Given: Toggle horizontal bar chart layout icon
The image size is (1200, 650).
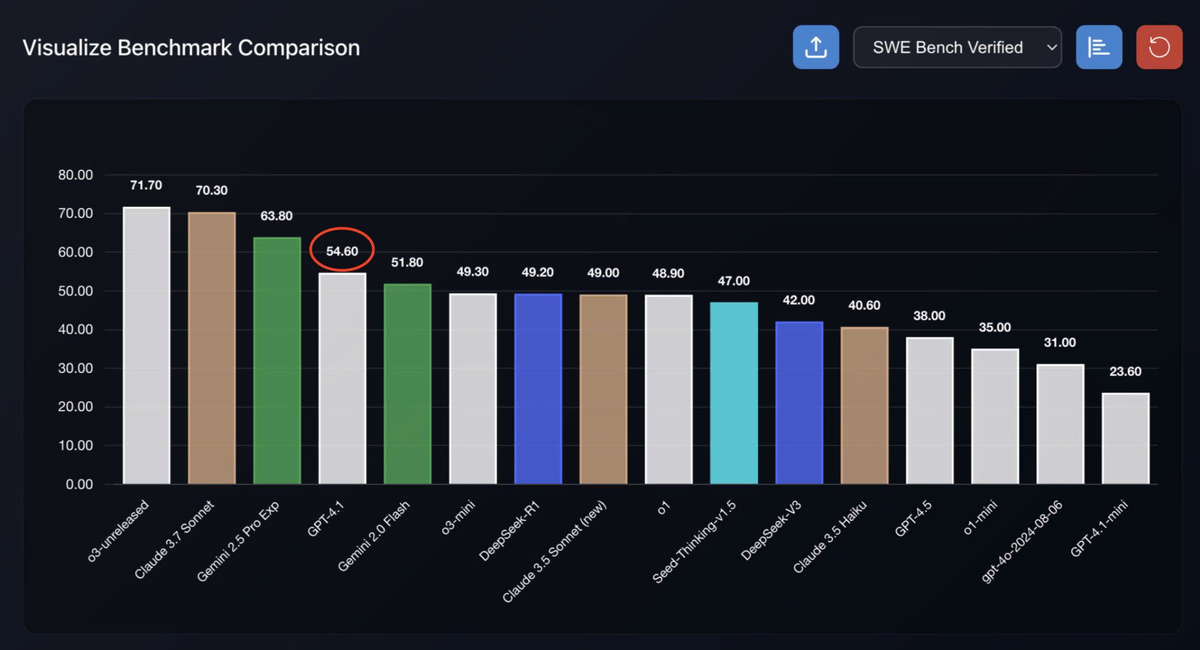Looking at the screenshot, I should [x=1099, y=47].
